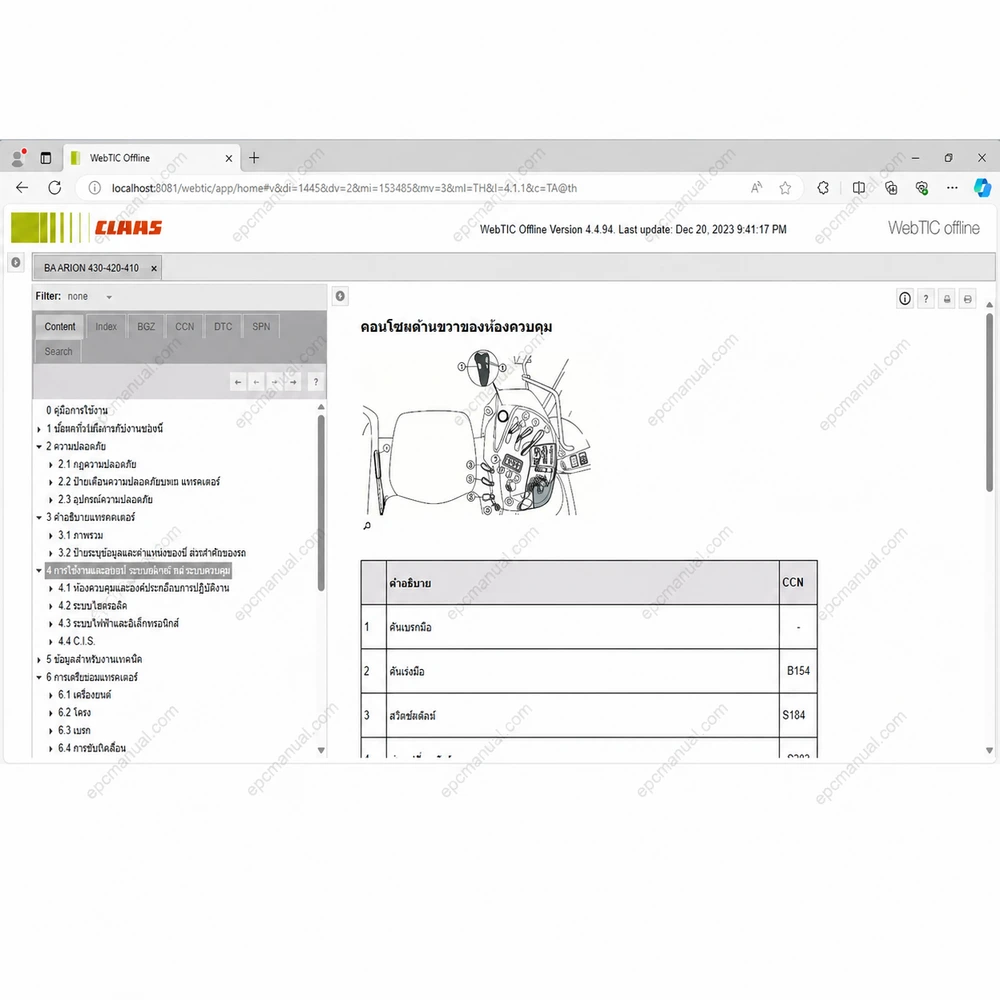Image resolution: width=1000 pixels, height=1000 pixels.
Task: Add page to favorites with star icon
Action: pos(785,188)
